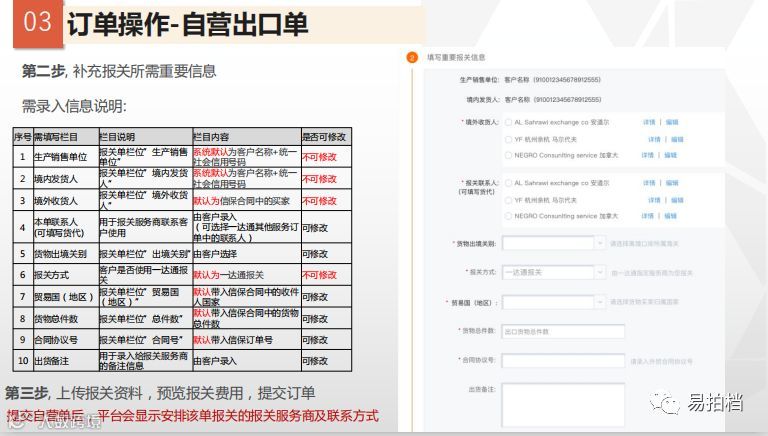Click 编辑 for YF 杭州余杭 in 境外收货人
Viewport: 768px width, 436px height.
click(677, 140)
